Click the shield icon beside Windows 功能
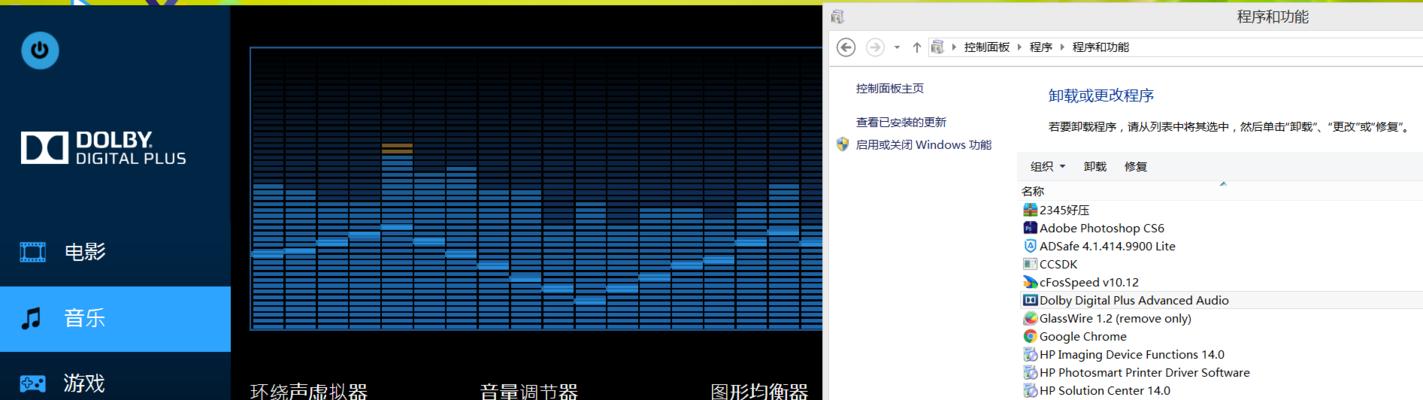The width and height of the screenshot is (1423, 400). [843, 144]
